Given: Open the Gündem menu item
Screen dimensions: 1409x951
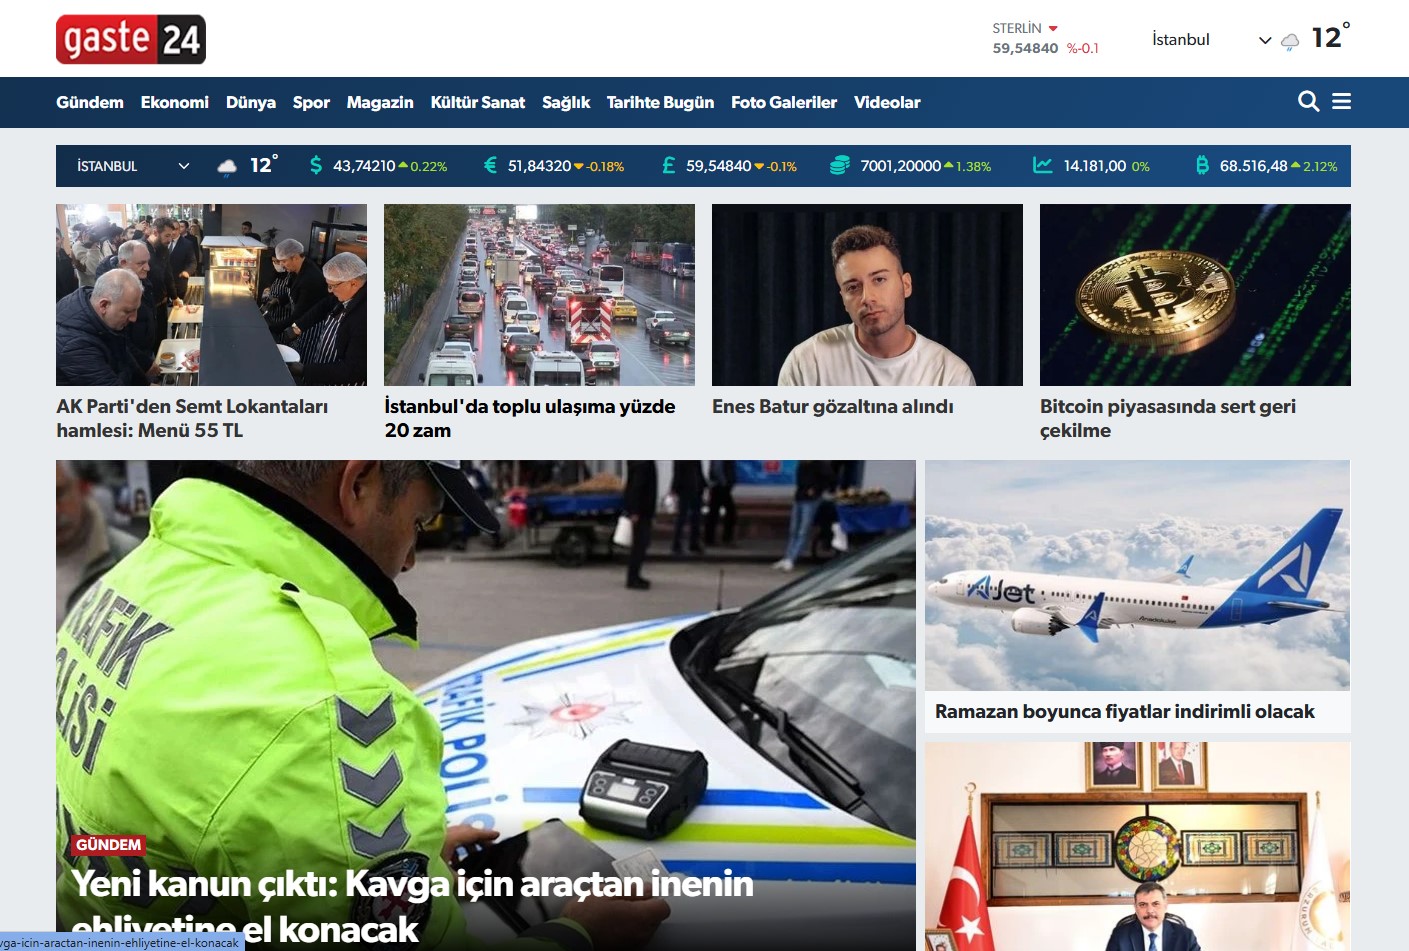Looking at the screenshot, I should click(90, 102).
